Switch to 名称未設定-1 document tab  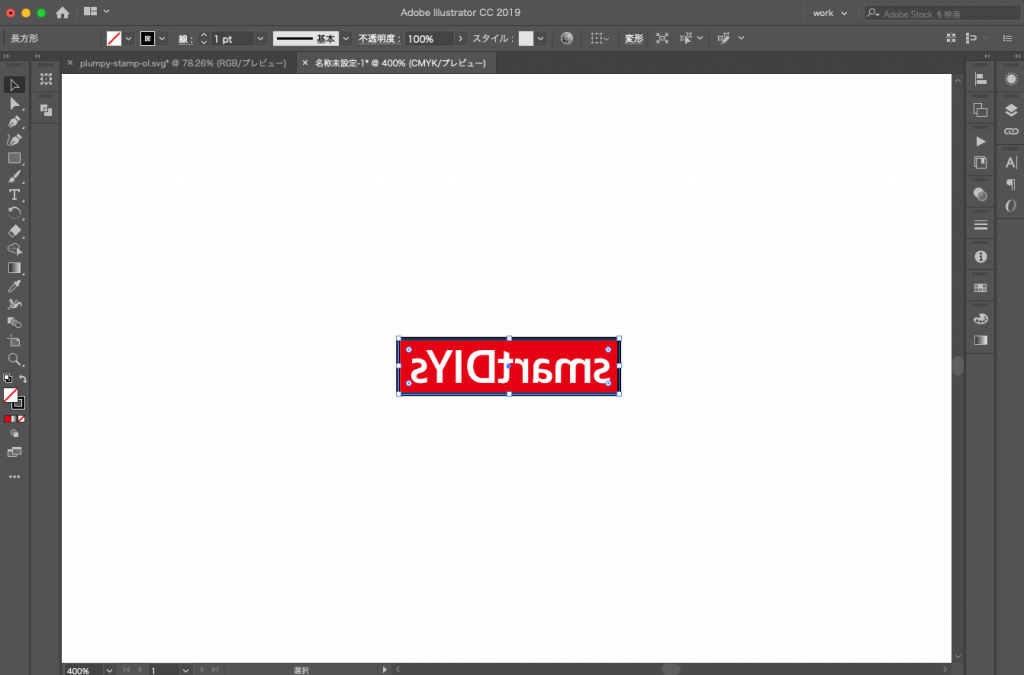pyautogui.click(x=400, y=63)
